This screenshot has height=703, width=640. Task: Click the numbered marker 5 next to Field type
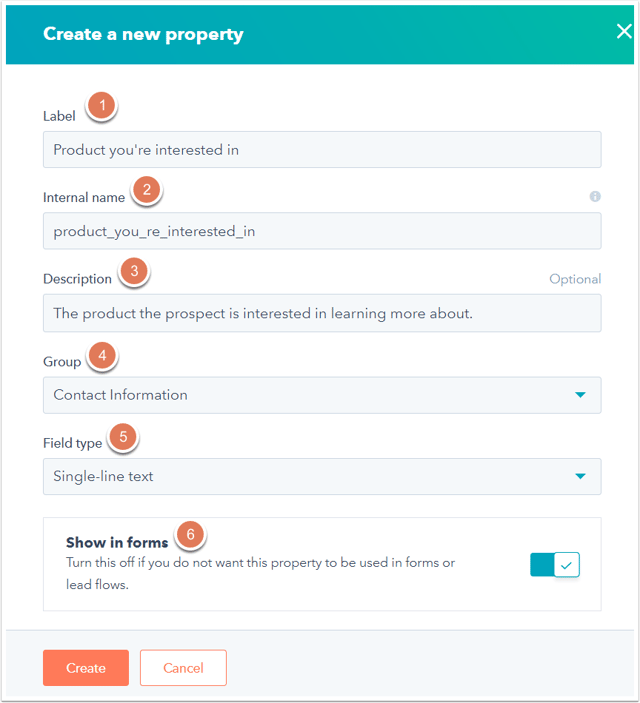[123, 437]
